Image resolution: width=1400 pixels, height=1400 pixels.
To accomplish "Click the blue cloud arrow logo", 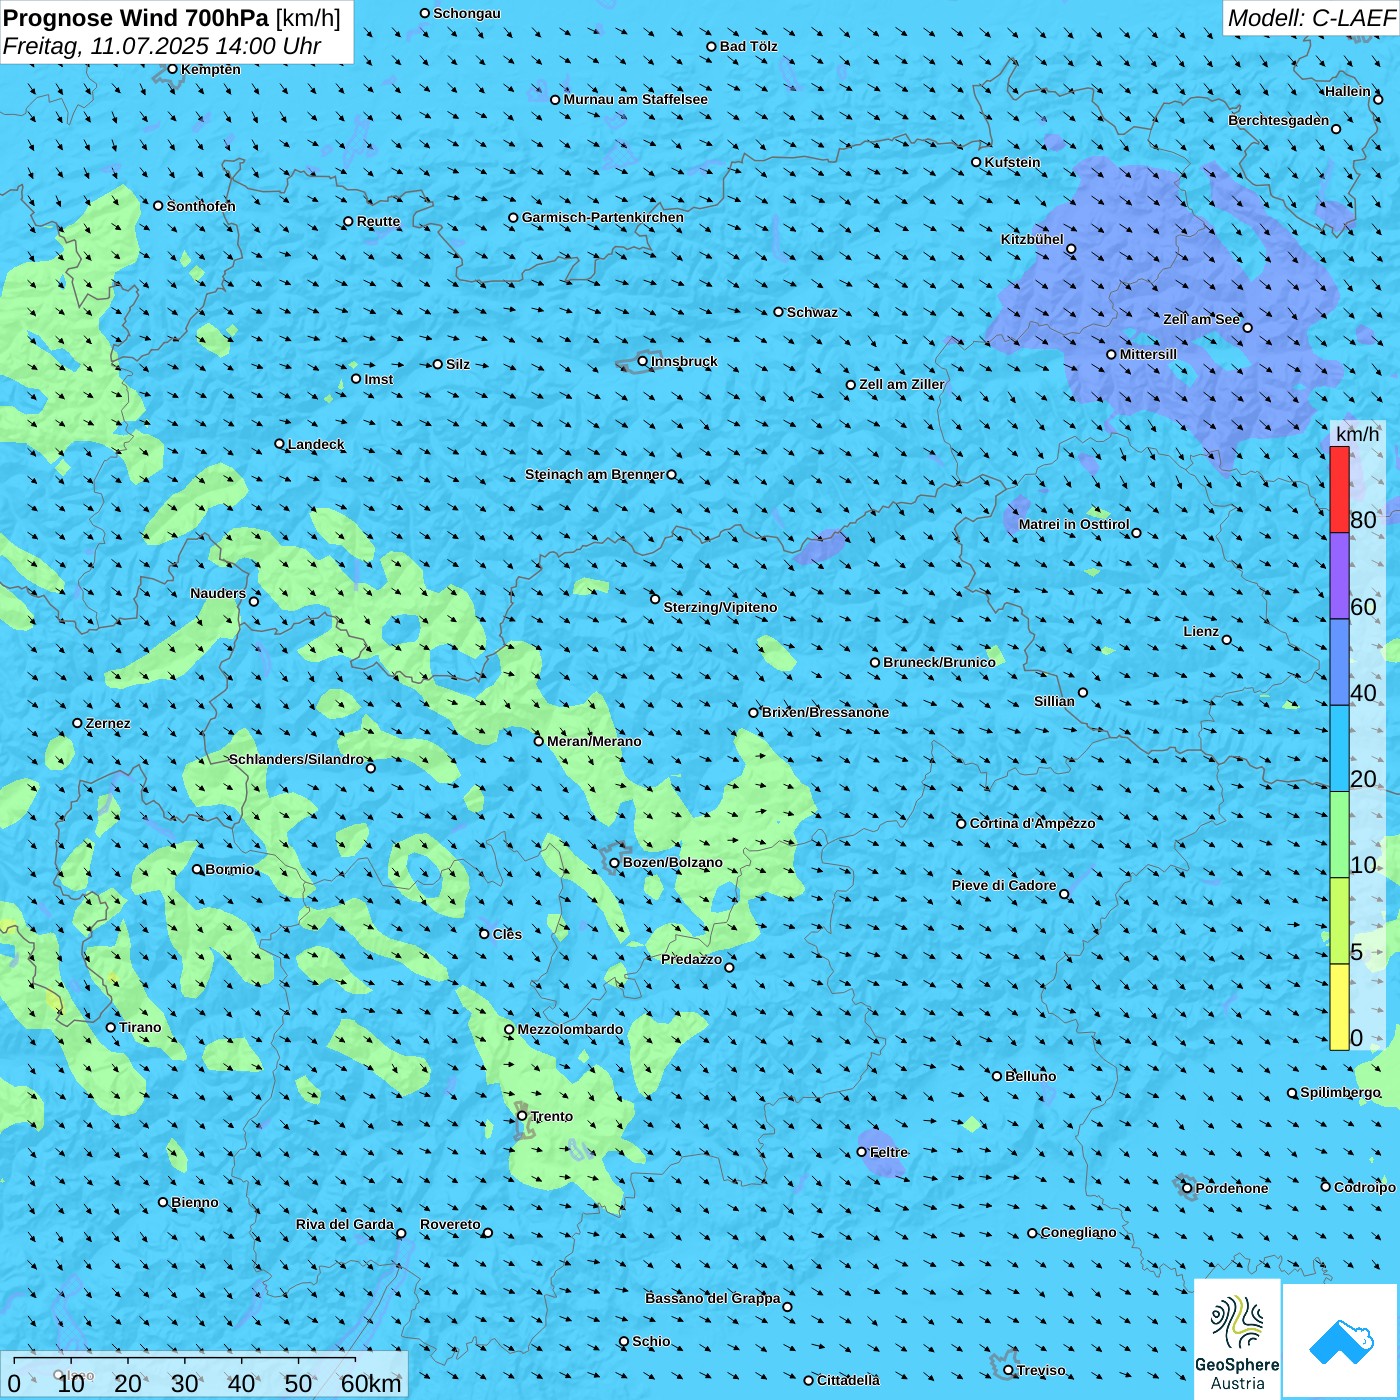I will tap(1340, 1340).
